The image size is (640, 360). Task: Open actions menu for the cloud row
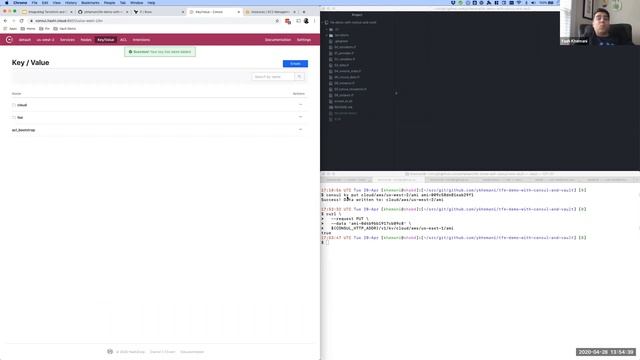point(300,105)
